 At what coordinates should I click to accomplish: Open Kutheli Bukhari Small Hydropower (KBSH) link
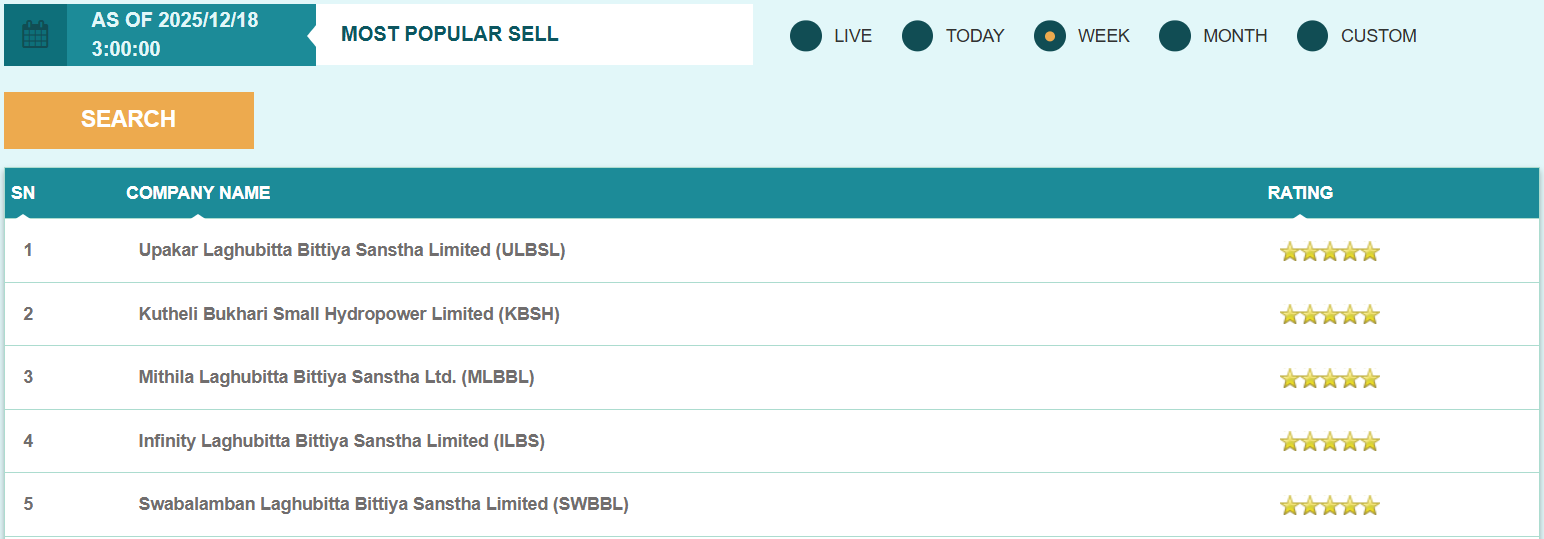pyautogui.click(x=349, y=314)
